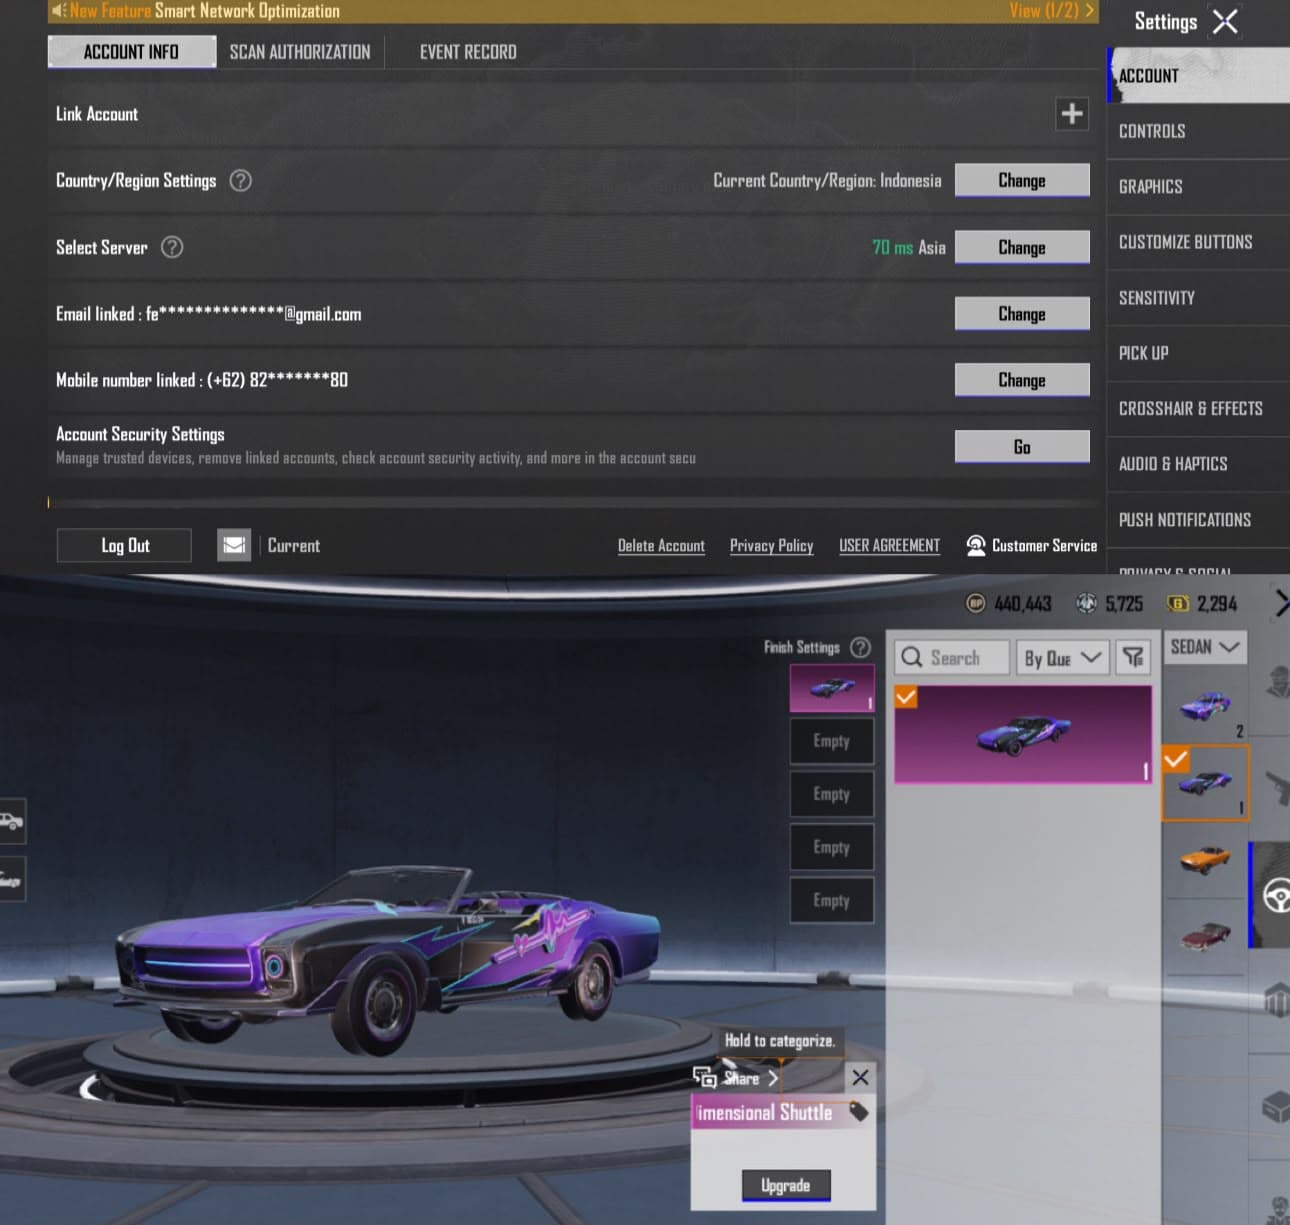Viewport: 1290px width, 1225px height.
Task: Open the steering wheel vehicle category
Action: (x=1275, y=895)
